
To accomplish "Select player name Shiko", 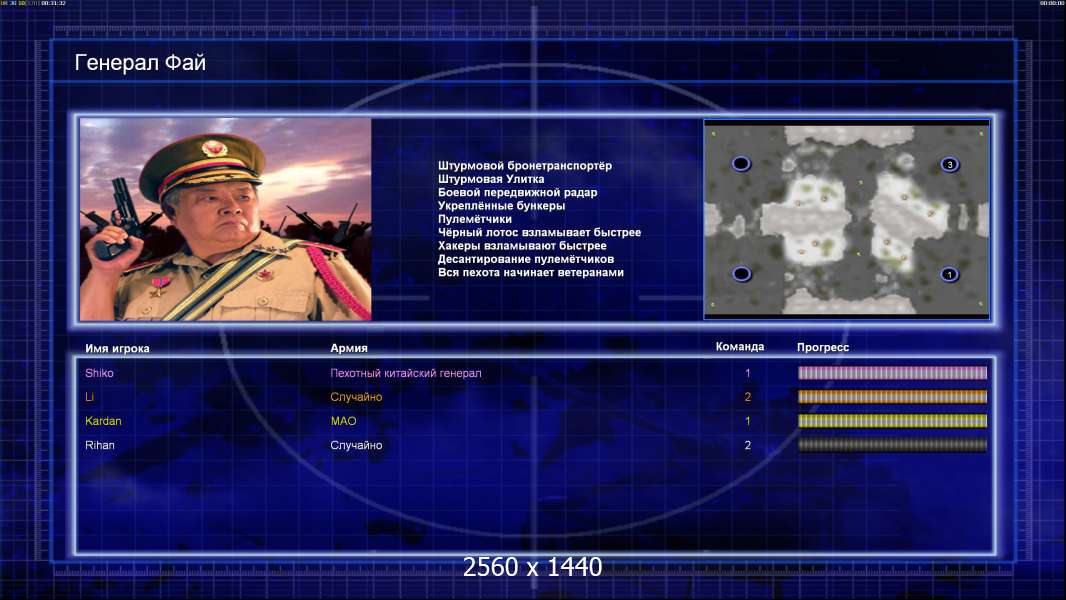I will tap(99, 373).
